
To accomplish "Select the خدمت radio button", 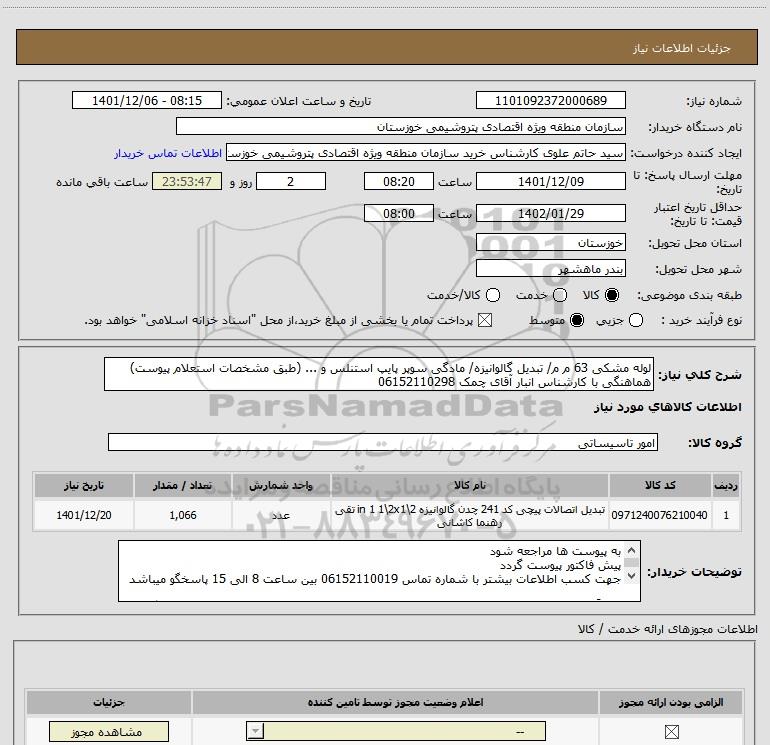I will point(560,295).
